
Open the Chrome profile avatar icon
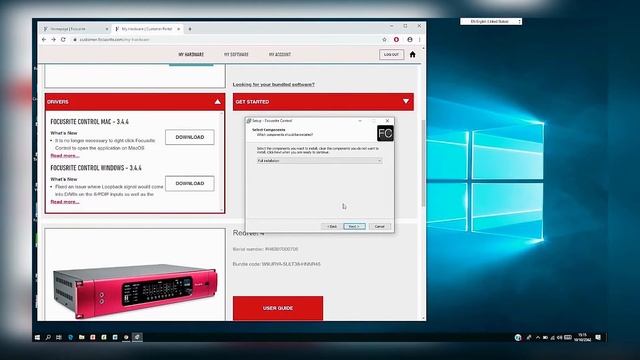point(410,40)
